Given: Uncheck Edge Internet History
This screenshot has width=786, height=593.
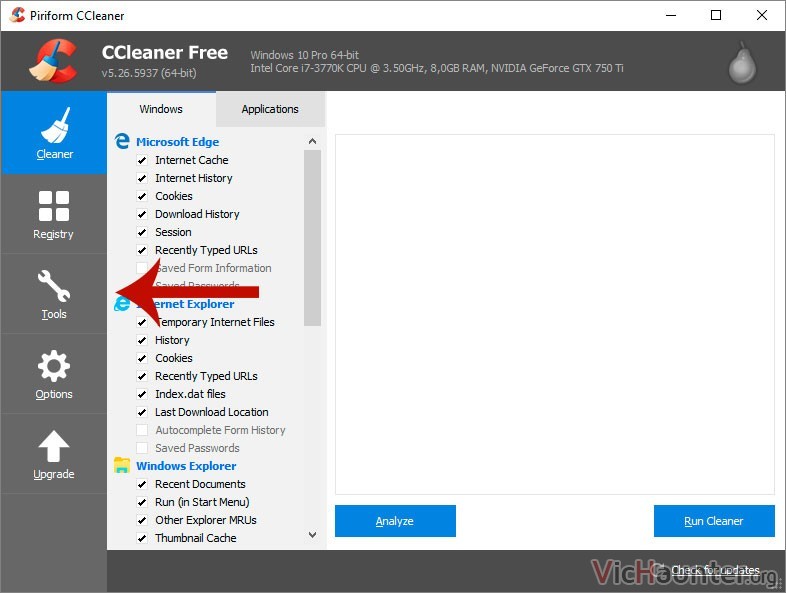Looking at the screenshot, I should click(142, 178).
